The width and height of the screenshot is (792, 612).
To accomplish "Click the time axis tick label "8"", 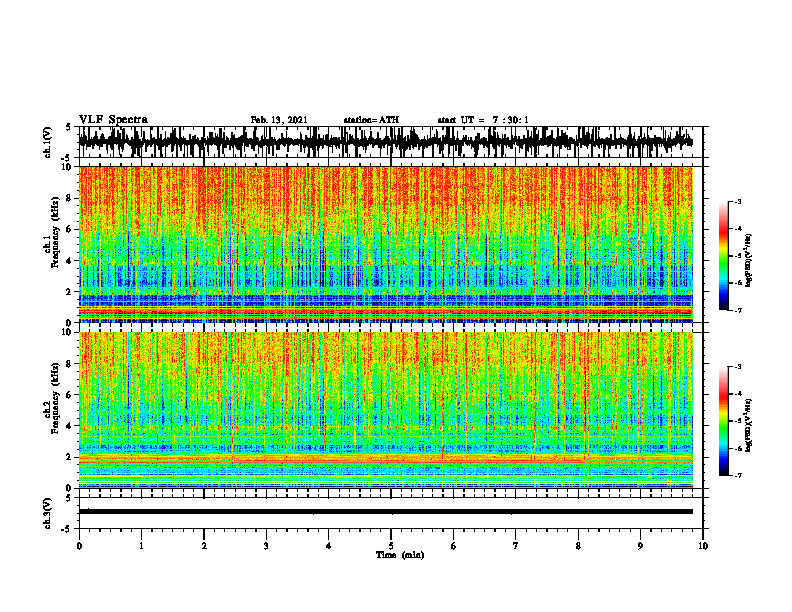I will coord(578,546).
